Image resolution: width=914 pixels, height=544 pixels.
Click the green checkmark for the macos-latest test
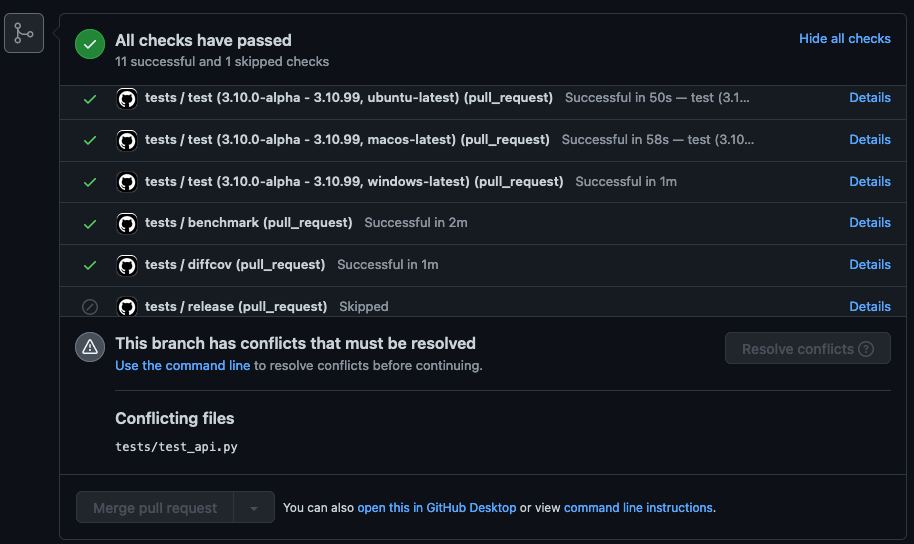coord(90,140)
